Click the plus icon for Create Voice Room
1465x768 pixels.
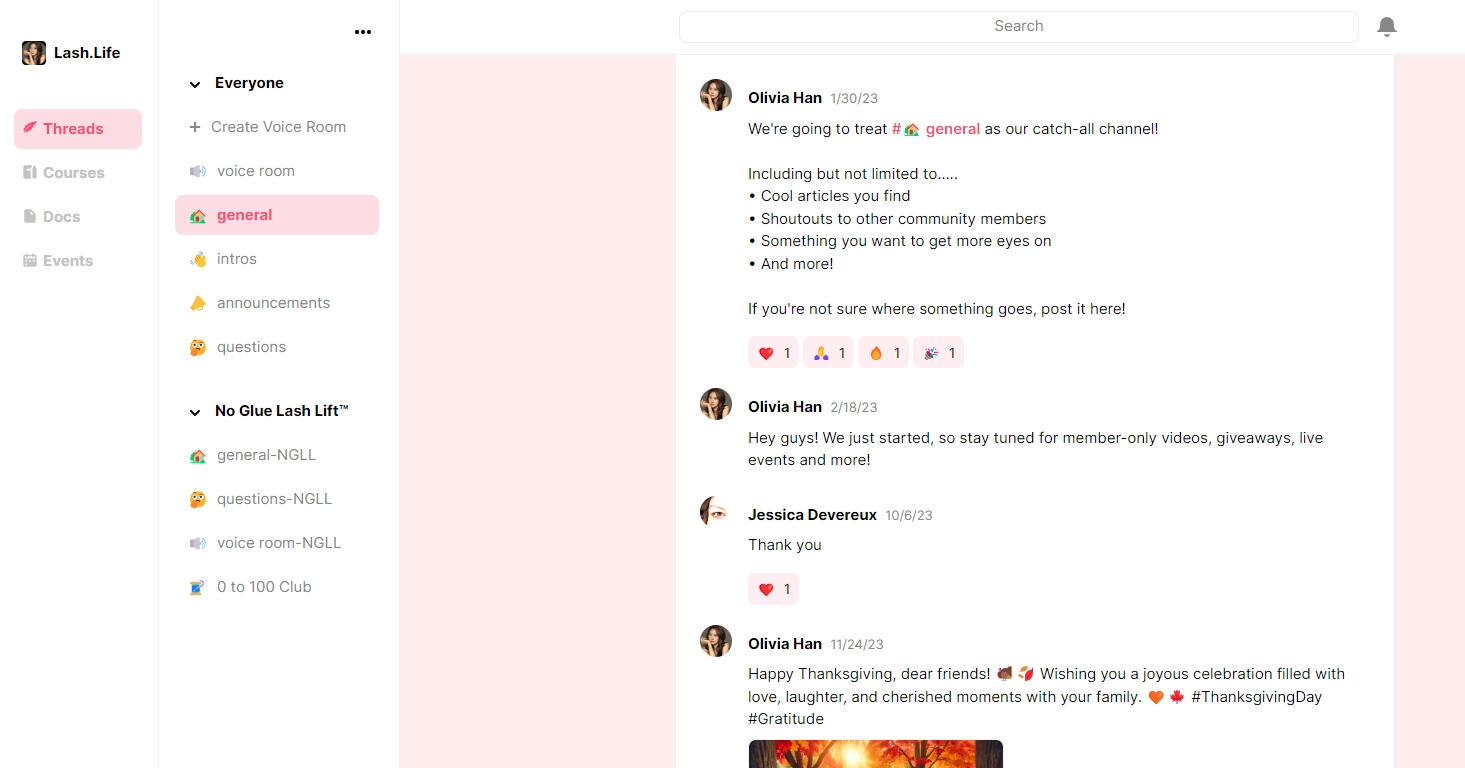(195, 127)
